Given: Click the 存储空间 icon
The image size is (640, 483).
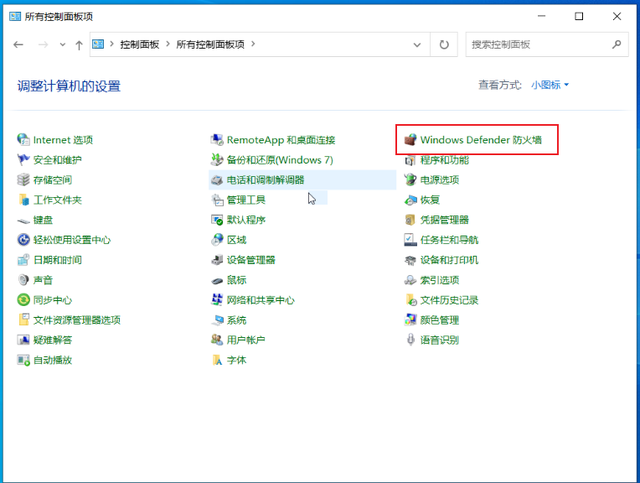Looking at the screenshot, I should 23,180.
